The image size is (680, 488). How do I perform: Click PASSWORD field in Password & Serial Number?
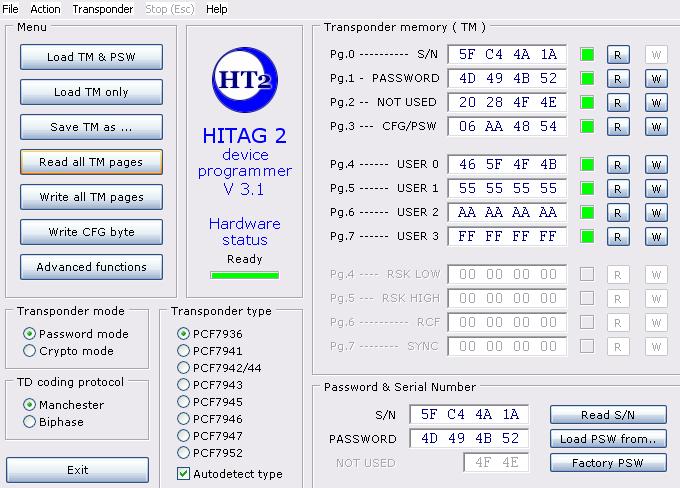tap(469, 438)
